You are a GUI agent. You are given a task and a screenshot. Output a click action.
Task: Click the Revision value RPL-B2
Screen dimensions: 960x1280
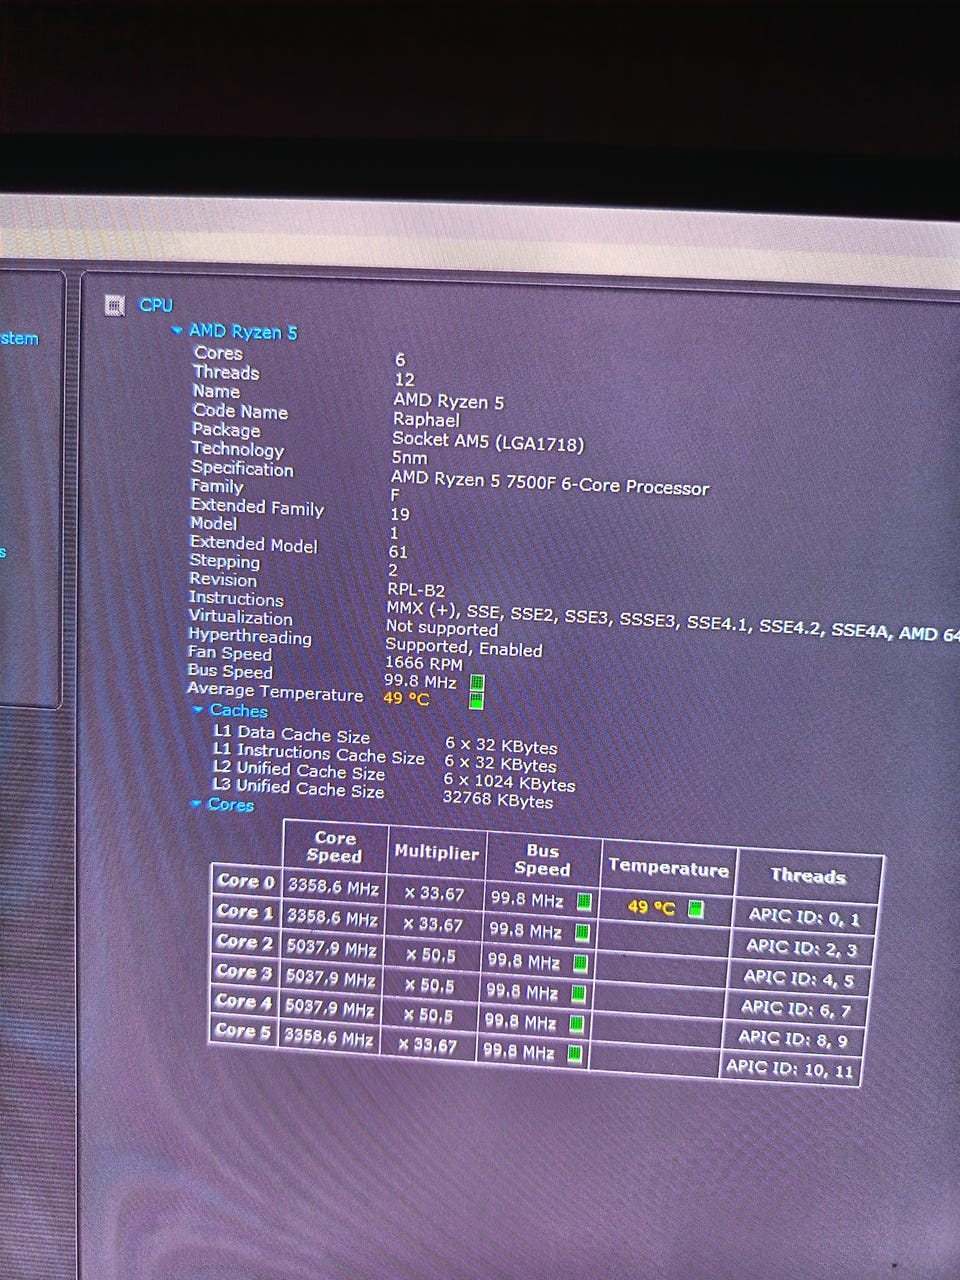click(x=416, y=590)
